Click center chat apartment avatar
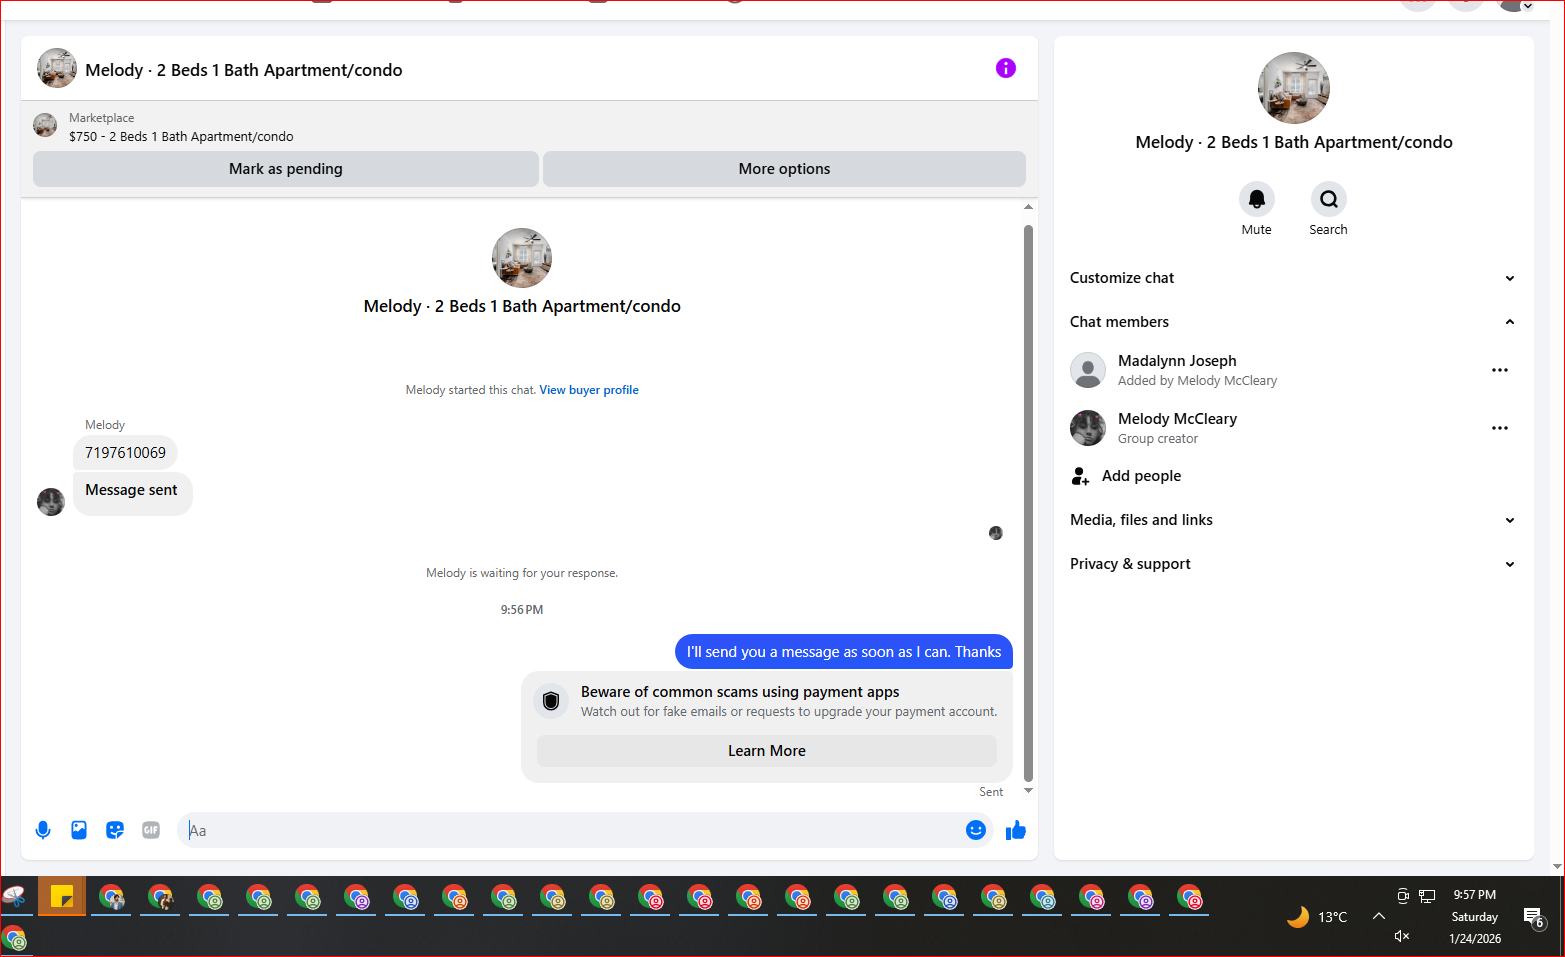1565x957 pixels. pyautogui.click(x=522, y=258)
